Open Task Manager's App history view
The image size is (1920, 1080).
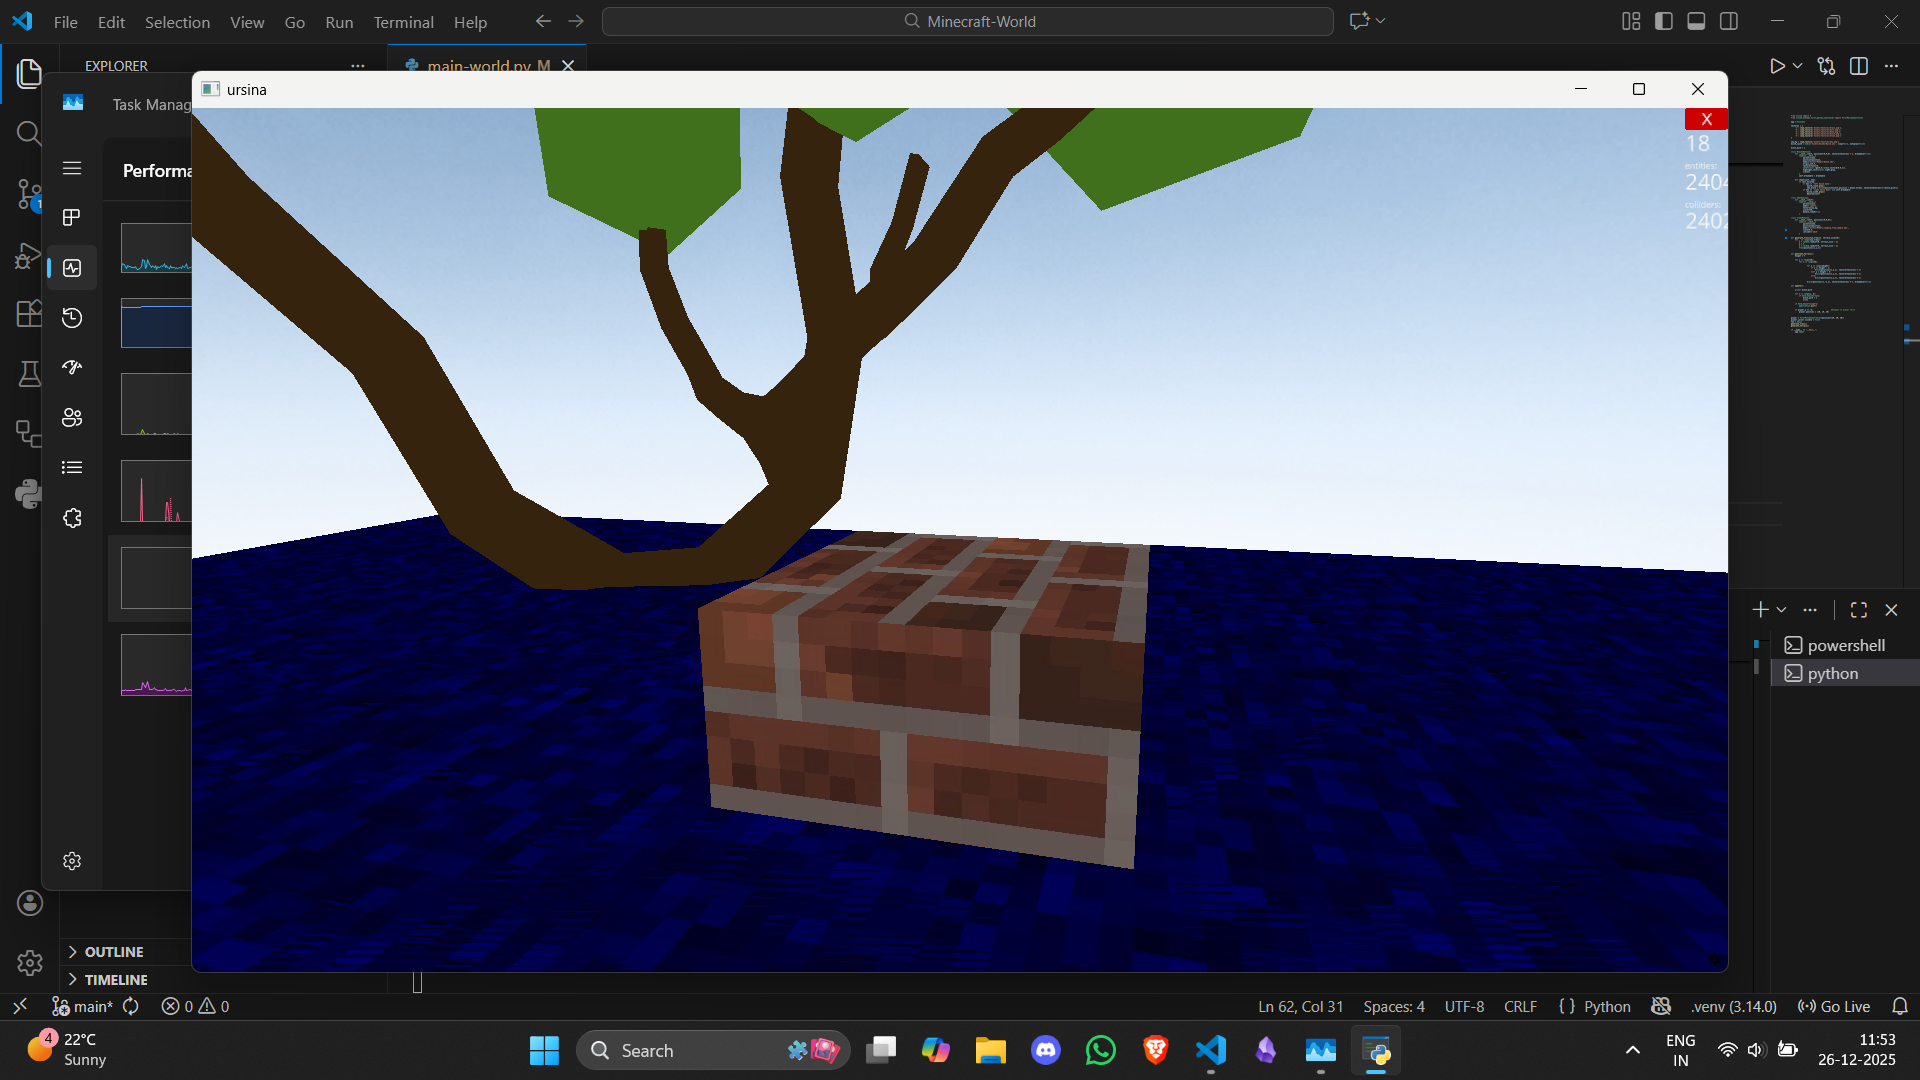coord(72,317)
